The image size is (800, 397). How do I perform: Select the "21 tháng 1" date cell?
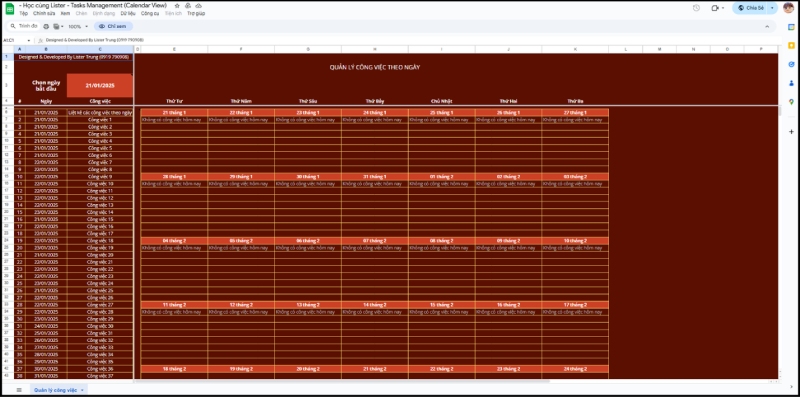pos(174,112)
